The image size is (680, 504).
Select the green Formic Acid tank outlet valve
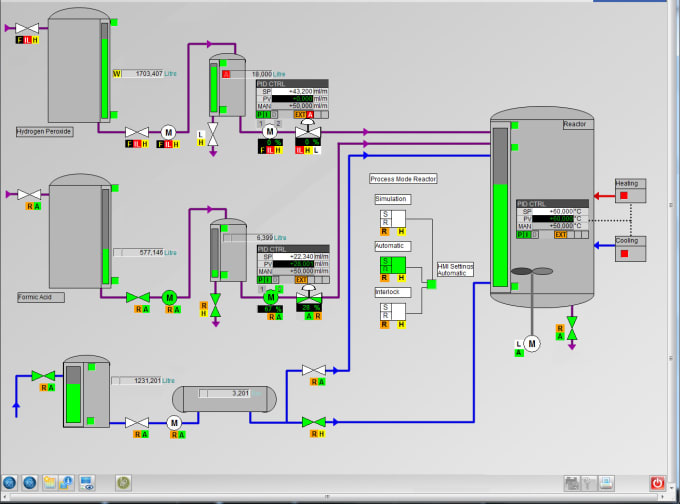coord(138,298)
